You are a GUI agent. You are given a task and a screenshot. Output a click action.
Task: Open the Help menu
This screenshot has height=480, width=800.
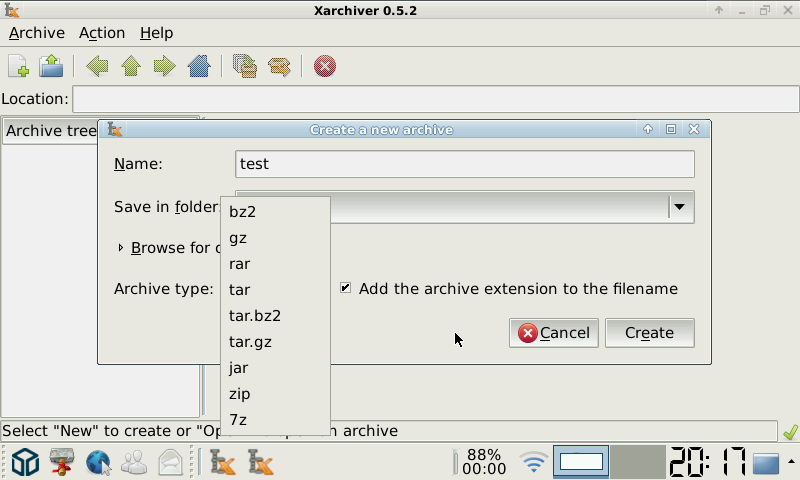157,33
